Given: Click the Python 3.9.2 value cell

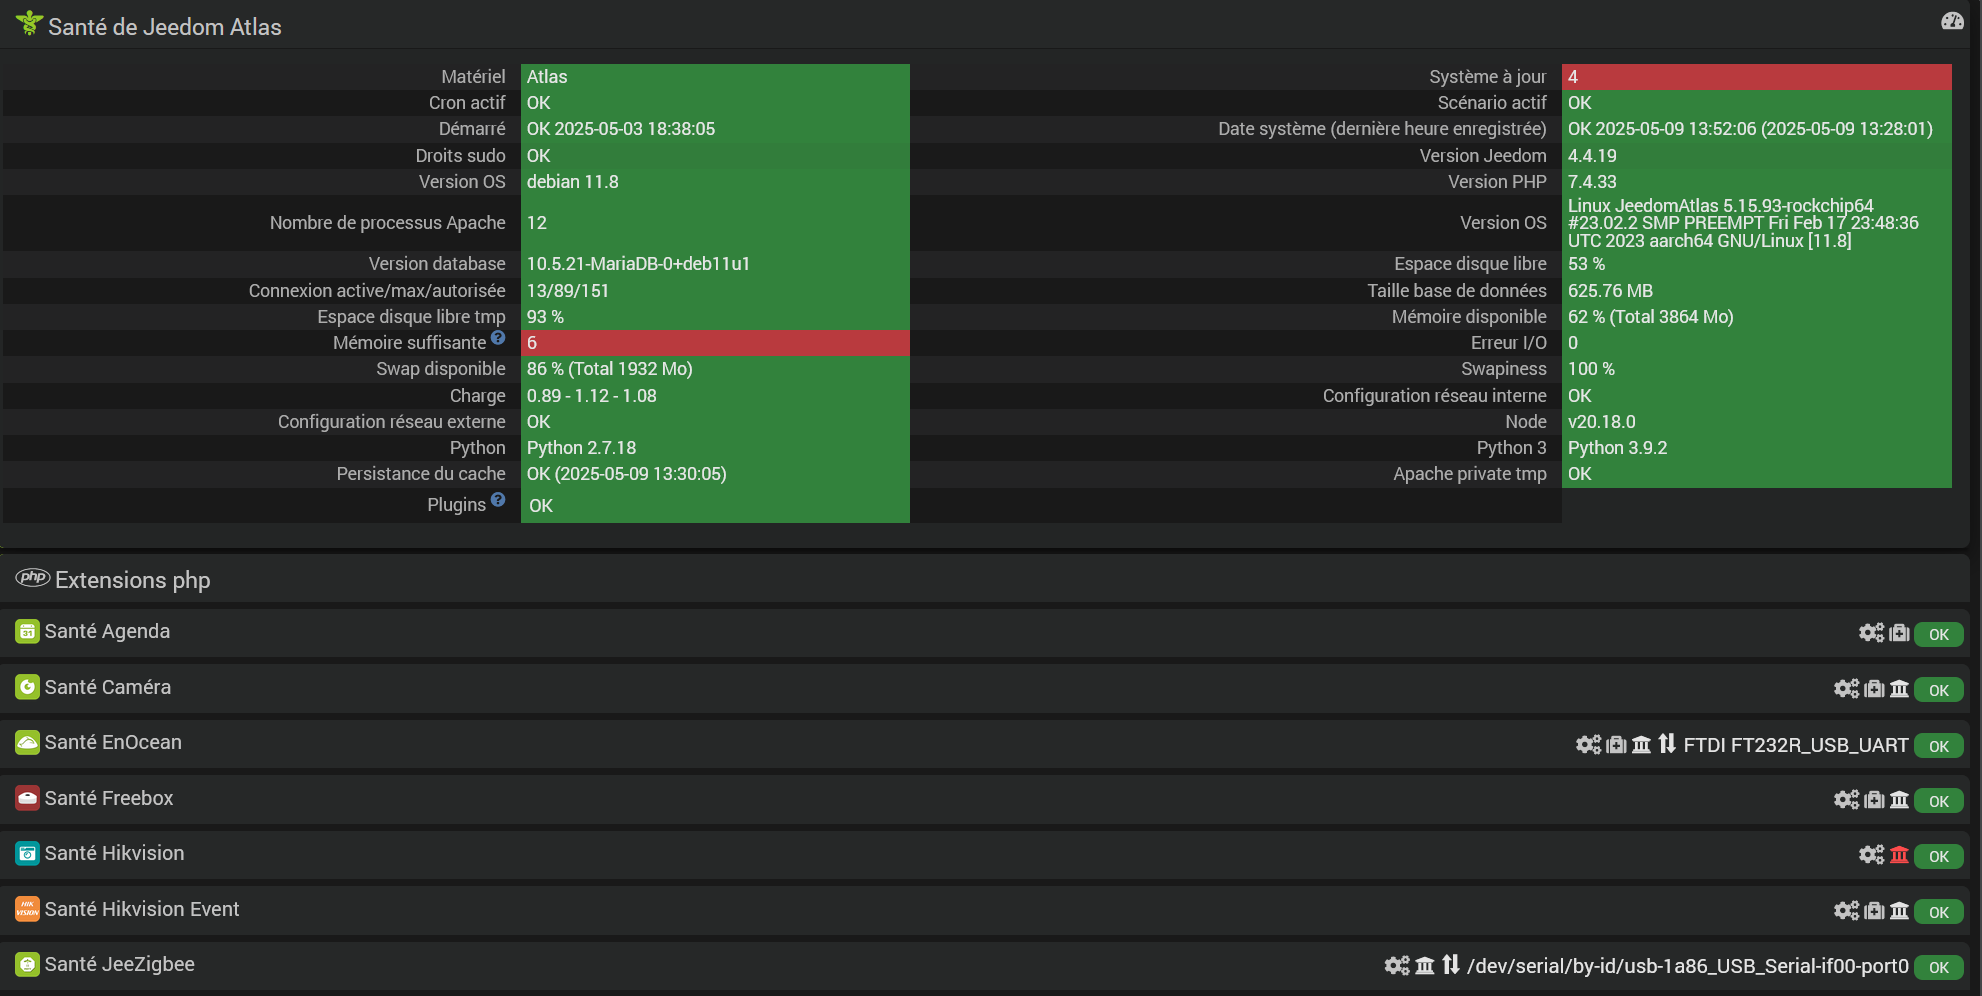Looking at the screenshot, I should tap(1757, 448).
